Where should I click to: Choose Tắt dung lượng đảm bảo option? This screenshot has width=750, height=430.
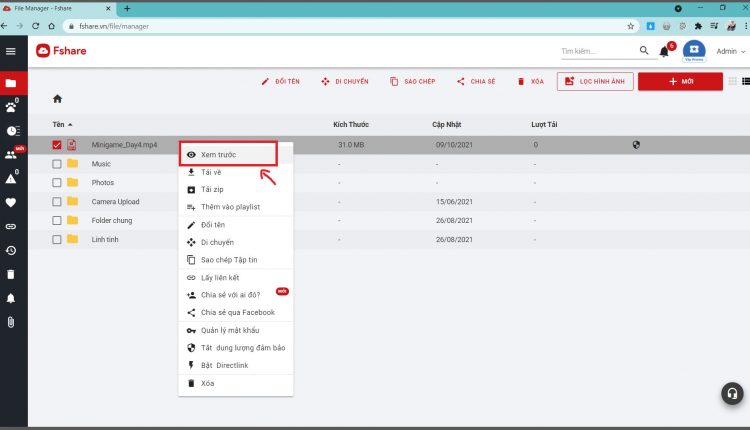235,348
